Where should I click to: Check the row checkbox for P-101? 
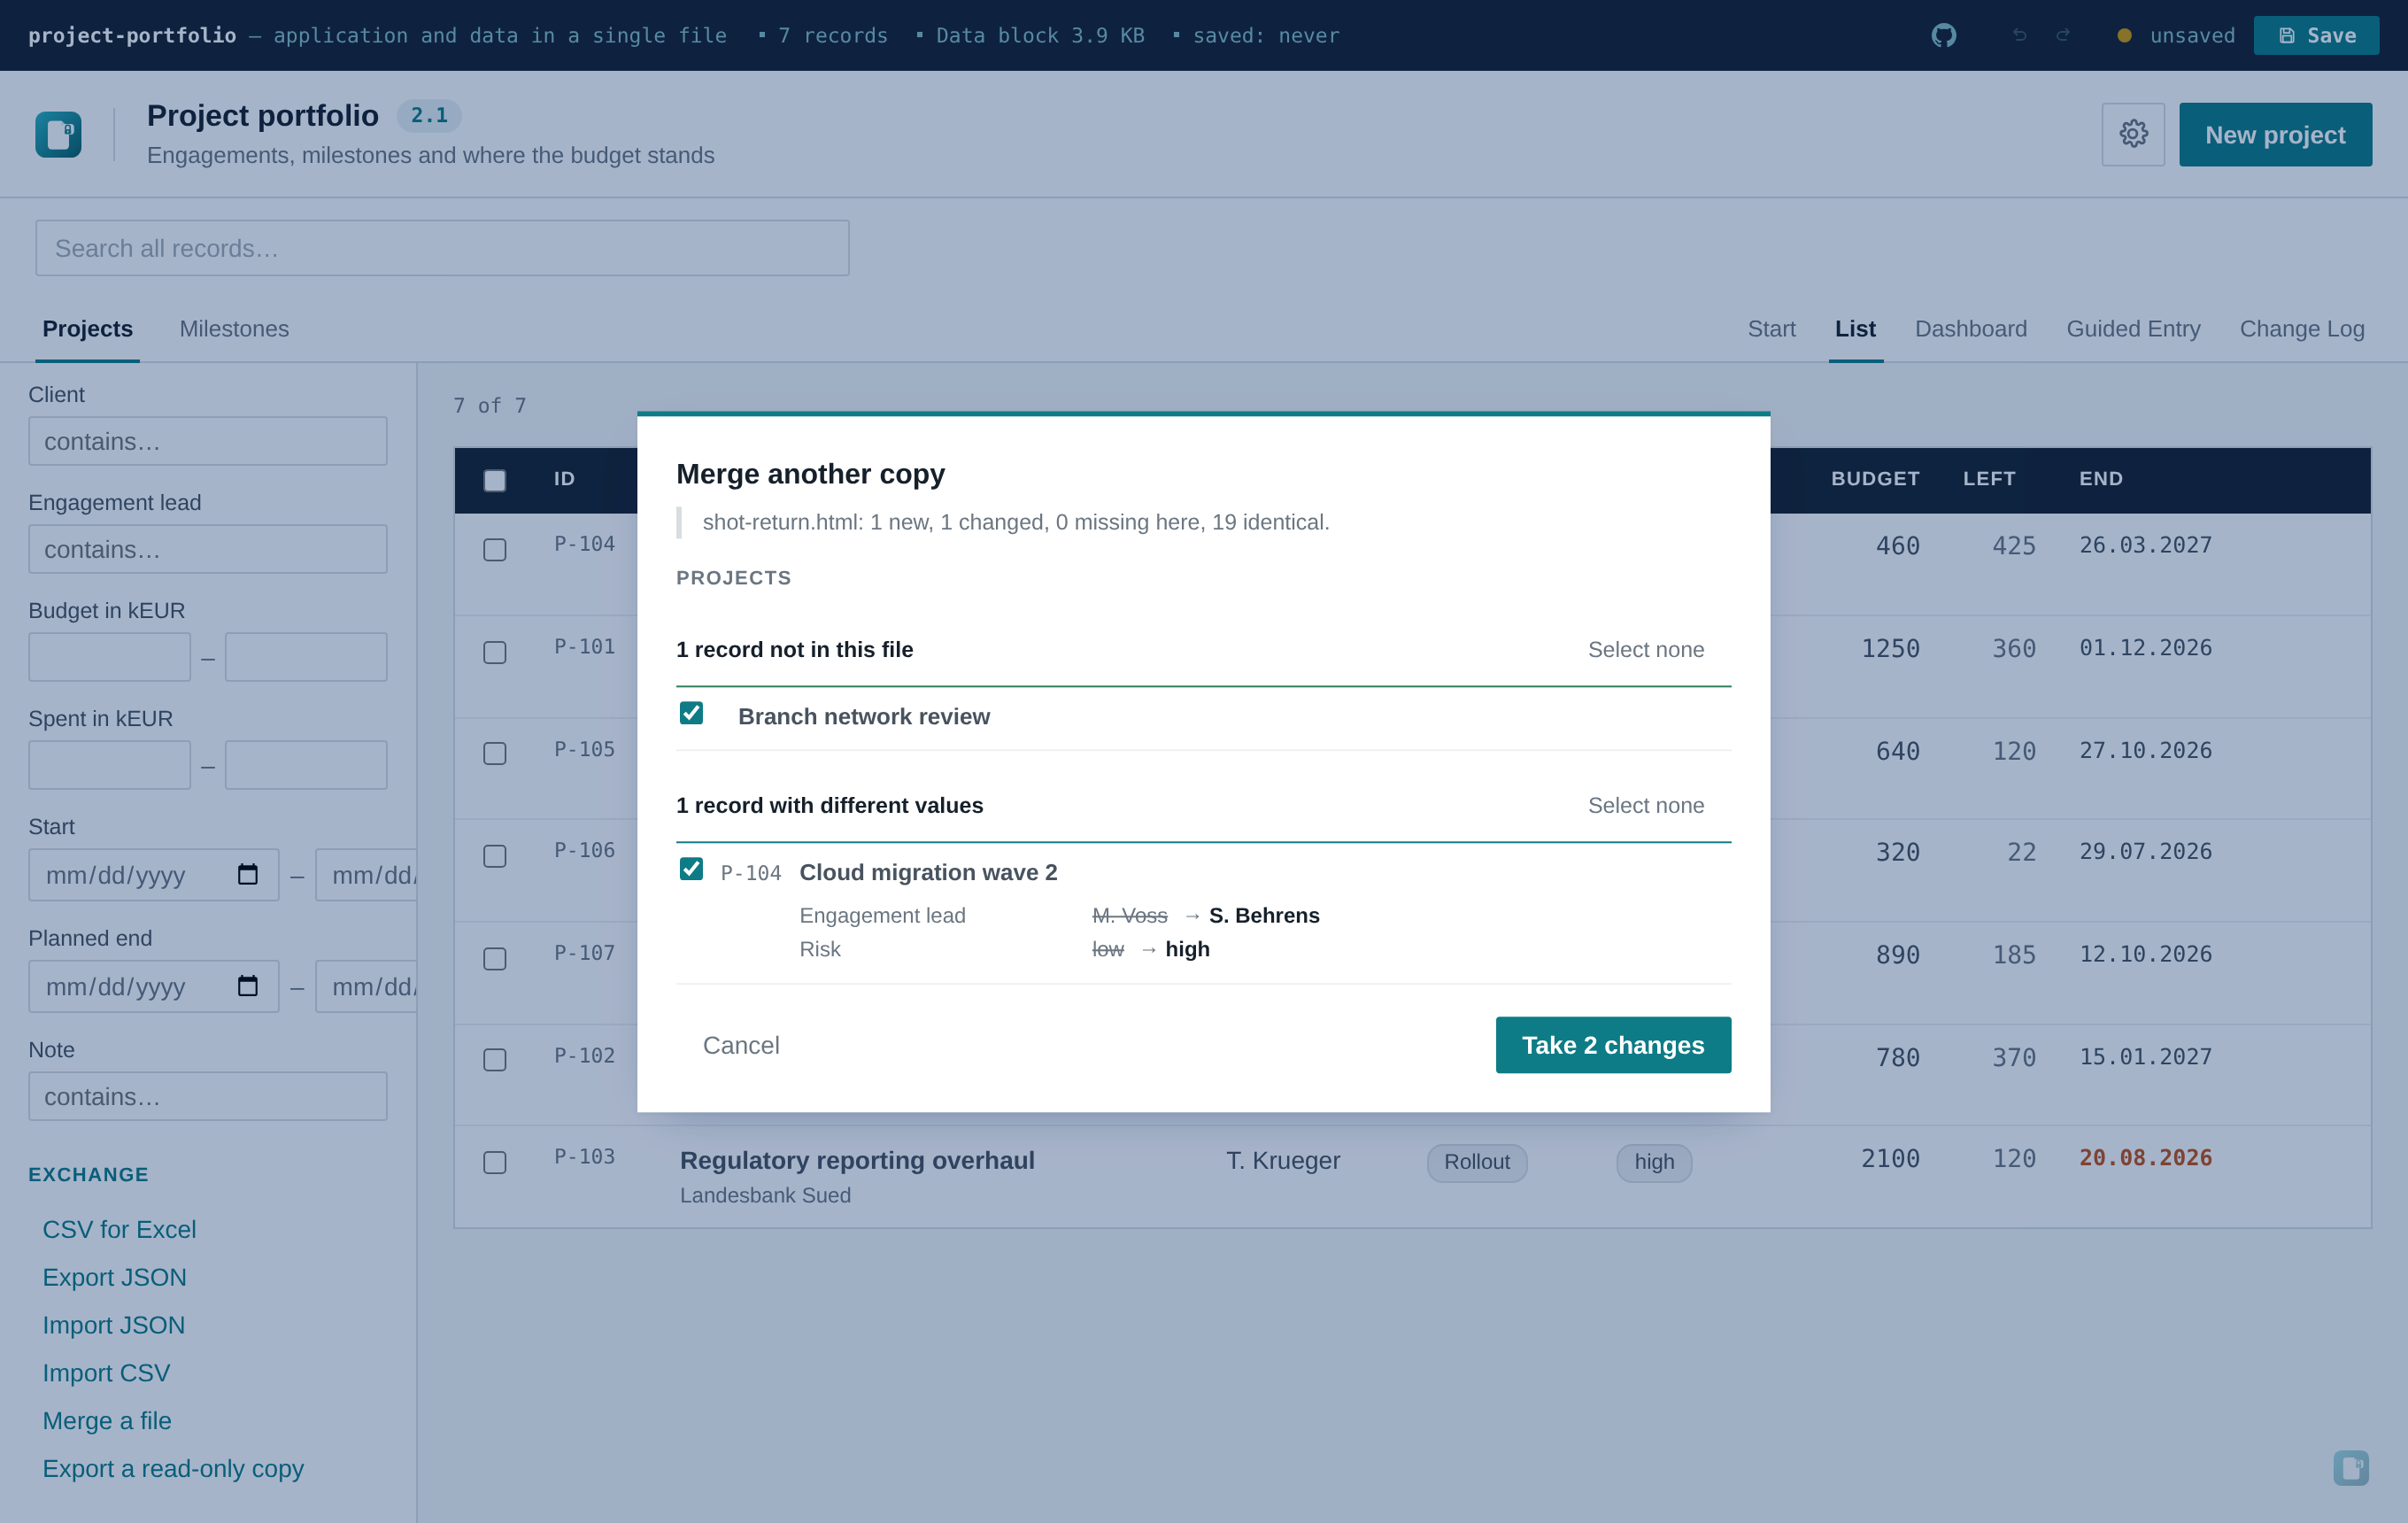tap(494, 652)
